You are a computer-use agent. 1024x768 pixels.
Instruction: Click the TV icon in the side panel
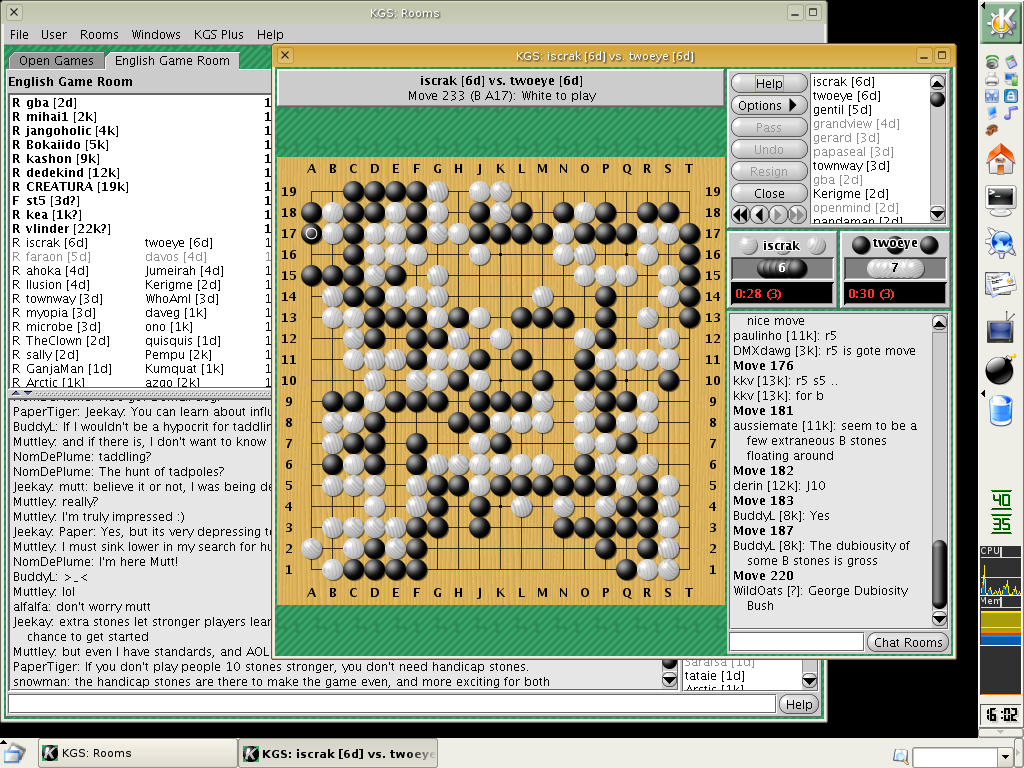1000,327
